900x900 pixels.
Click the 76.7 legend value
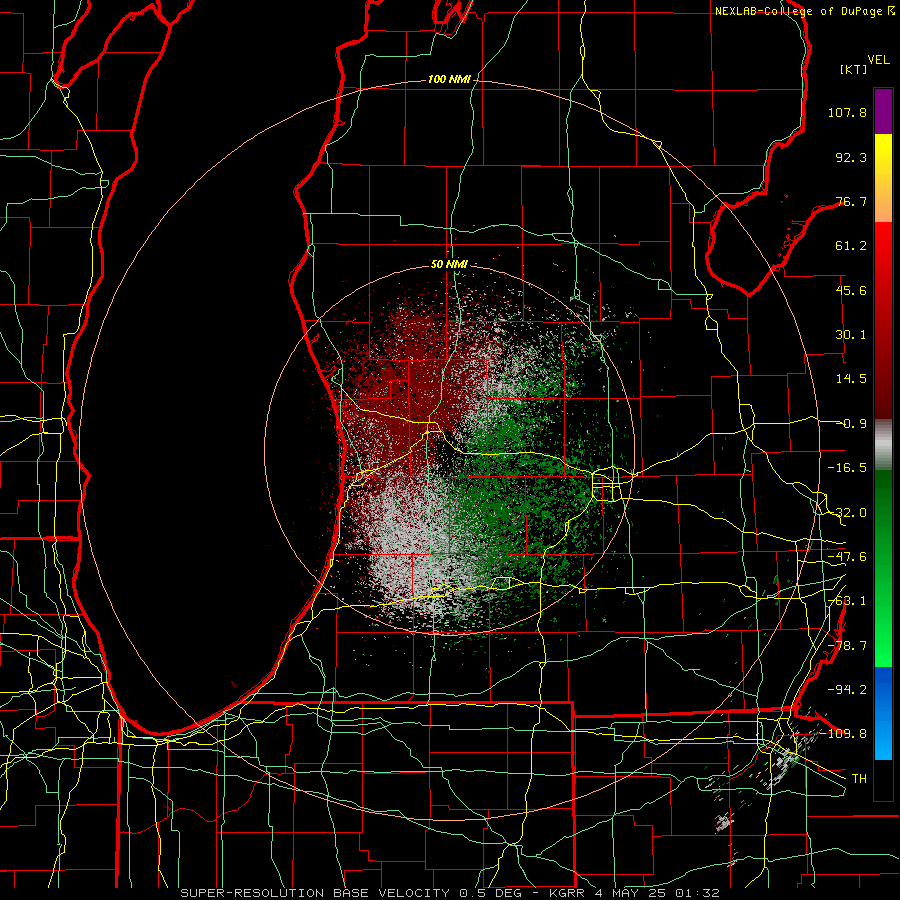click(851, 201)
